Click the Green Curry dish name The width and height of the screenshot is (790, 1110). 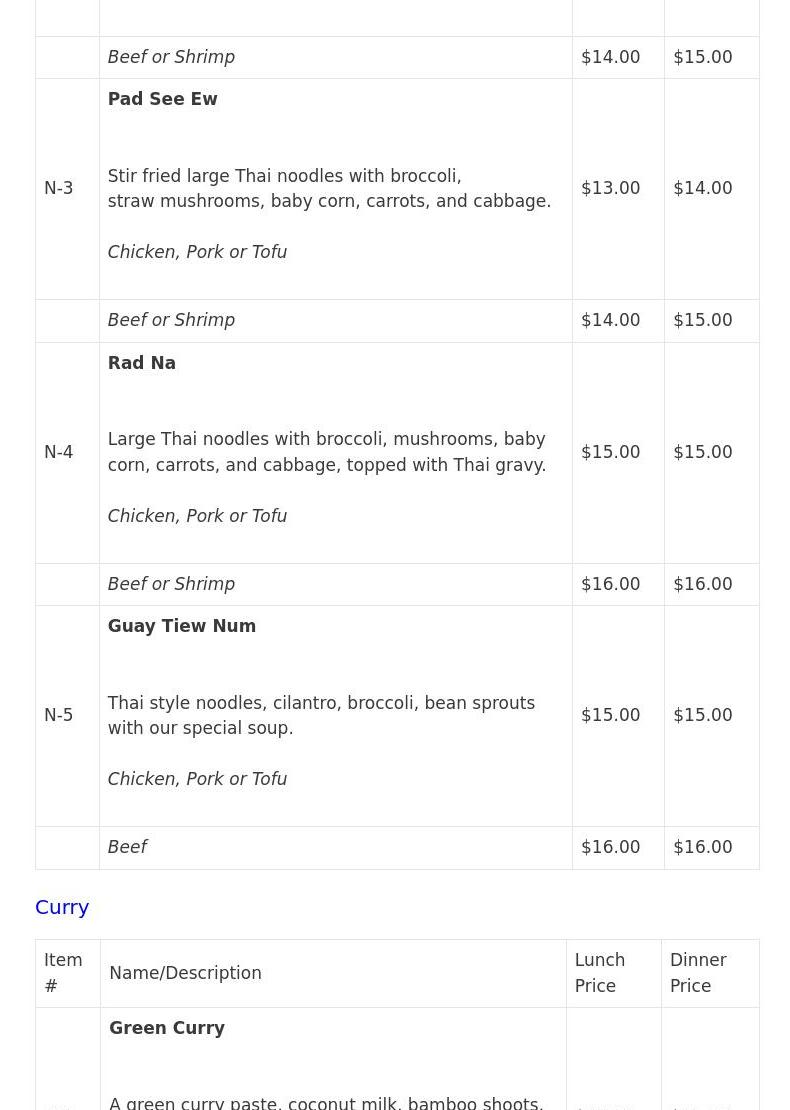click(166, 1028)
